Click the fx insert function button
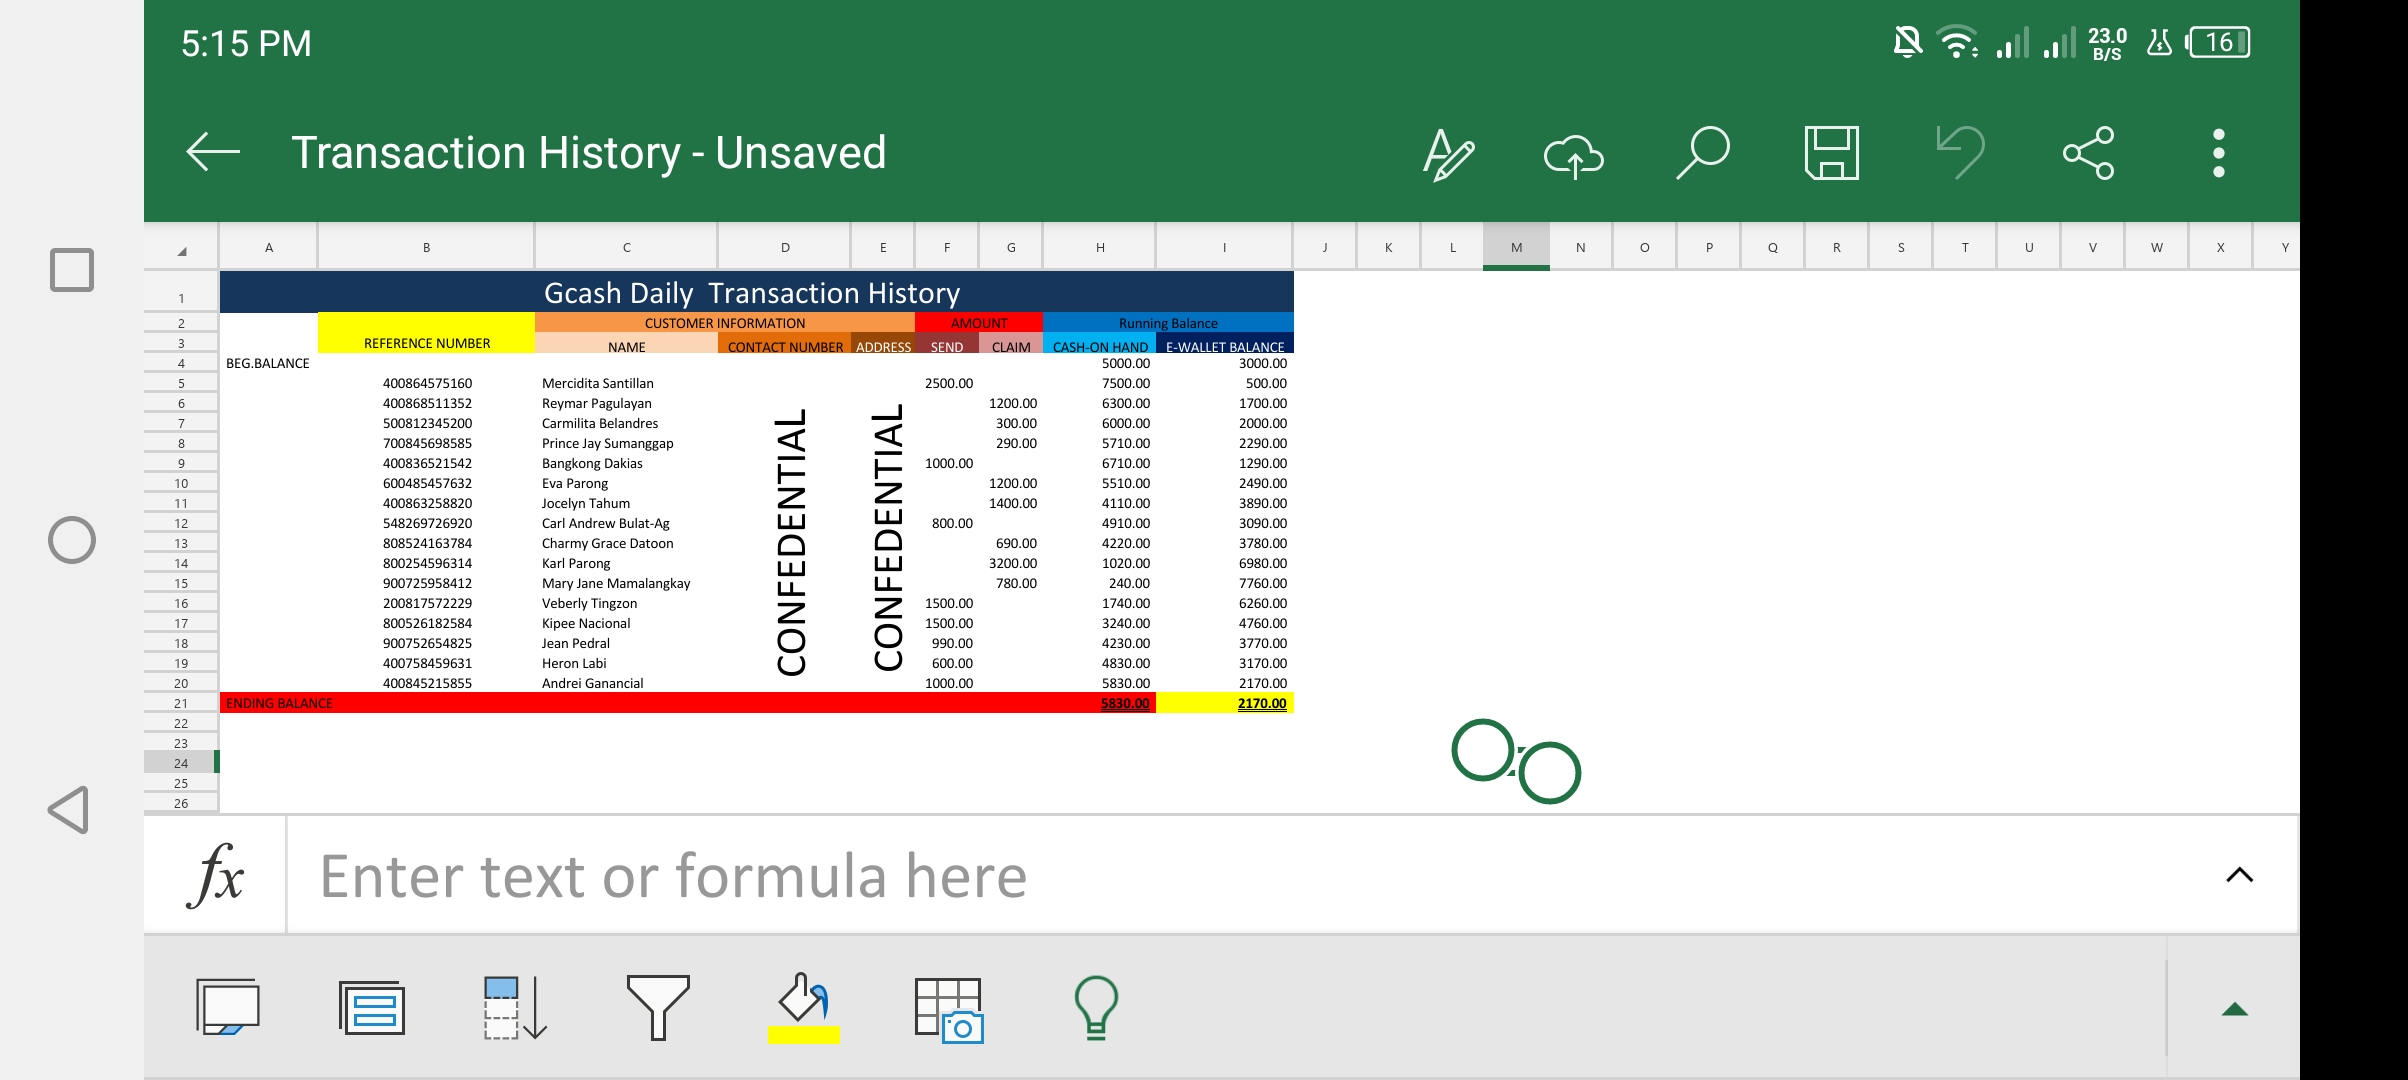The width and height of the screenshot is (2408, 1080). pos(215,875)
